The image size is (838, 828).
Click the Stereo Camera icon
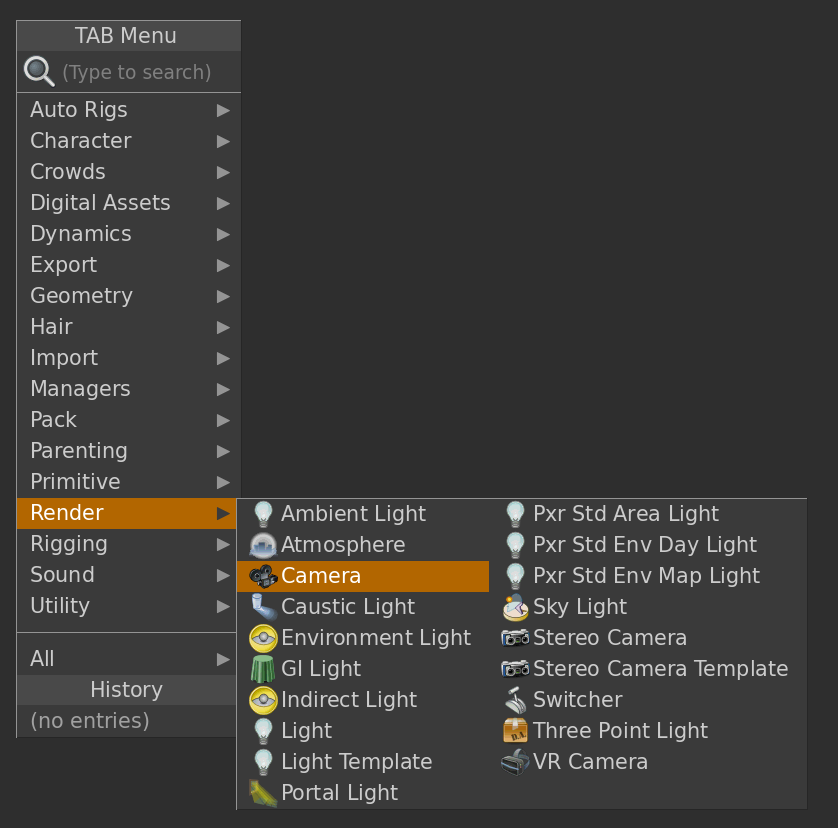coord(515,638)
